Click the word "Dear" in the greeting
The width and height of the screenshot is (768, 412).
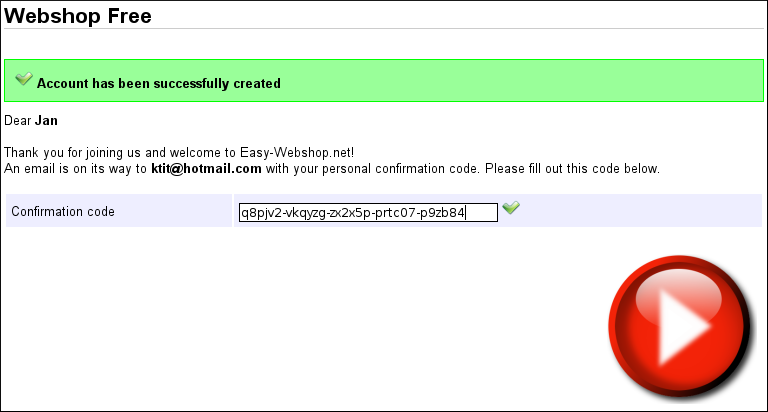point(18,121)
